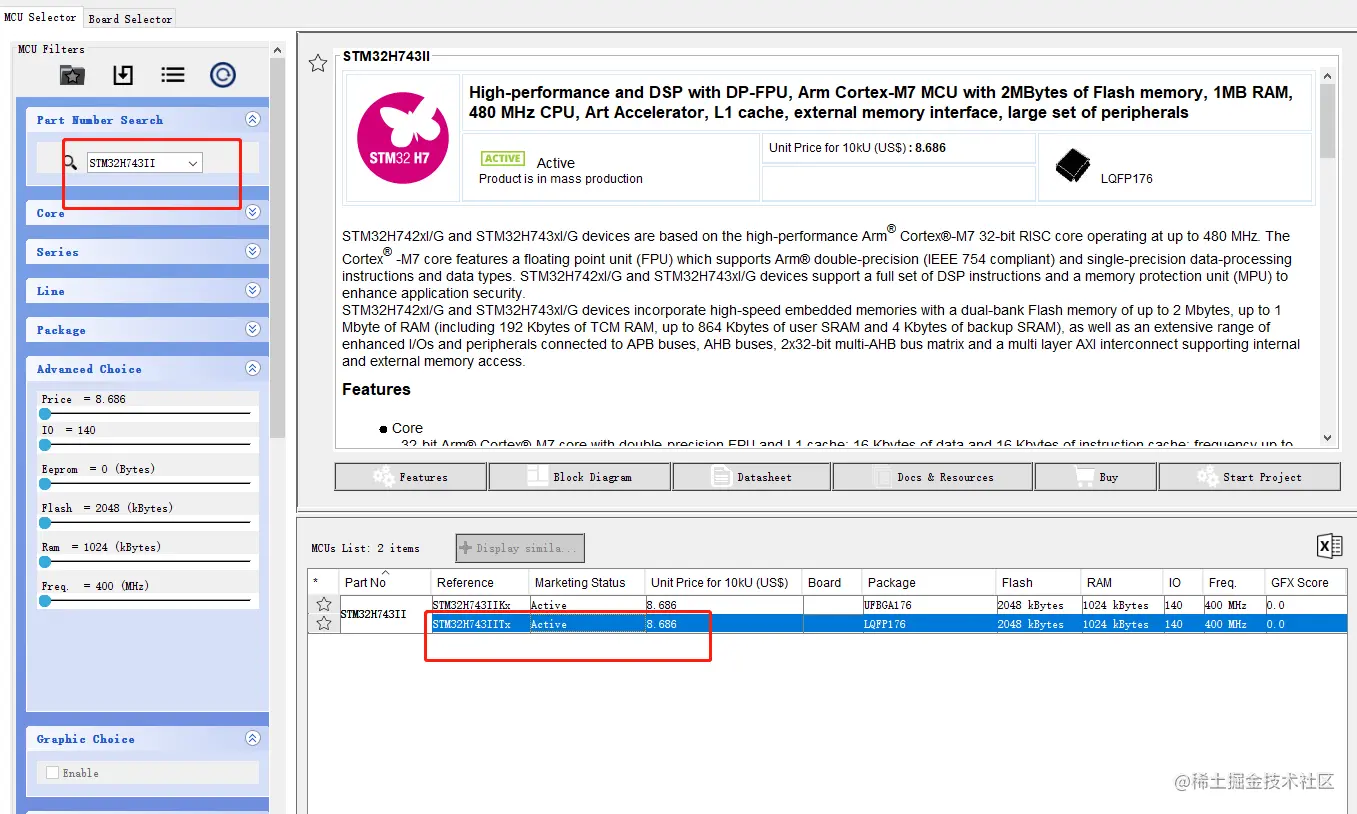Star the STM32H743IITx row as favorite

pos(323,623)
